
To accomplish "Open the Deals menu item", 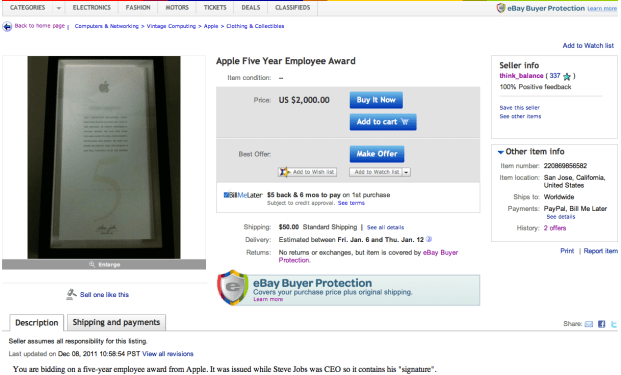I will tap(251, 8).
